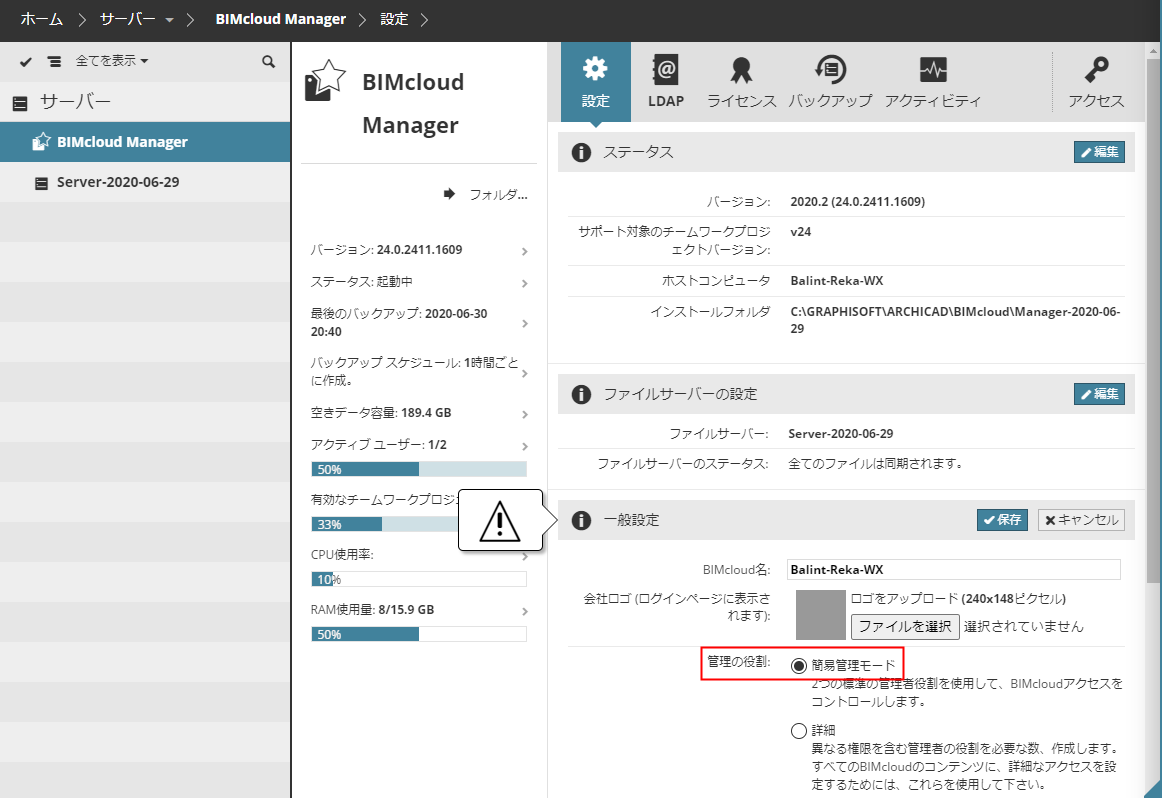This screenshot has height=798, width=1162.
Task: Switch to the アクティビティ tab
Action: [932, 82]
